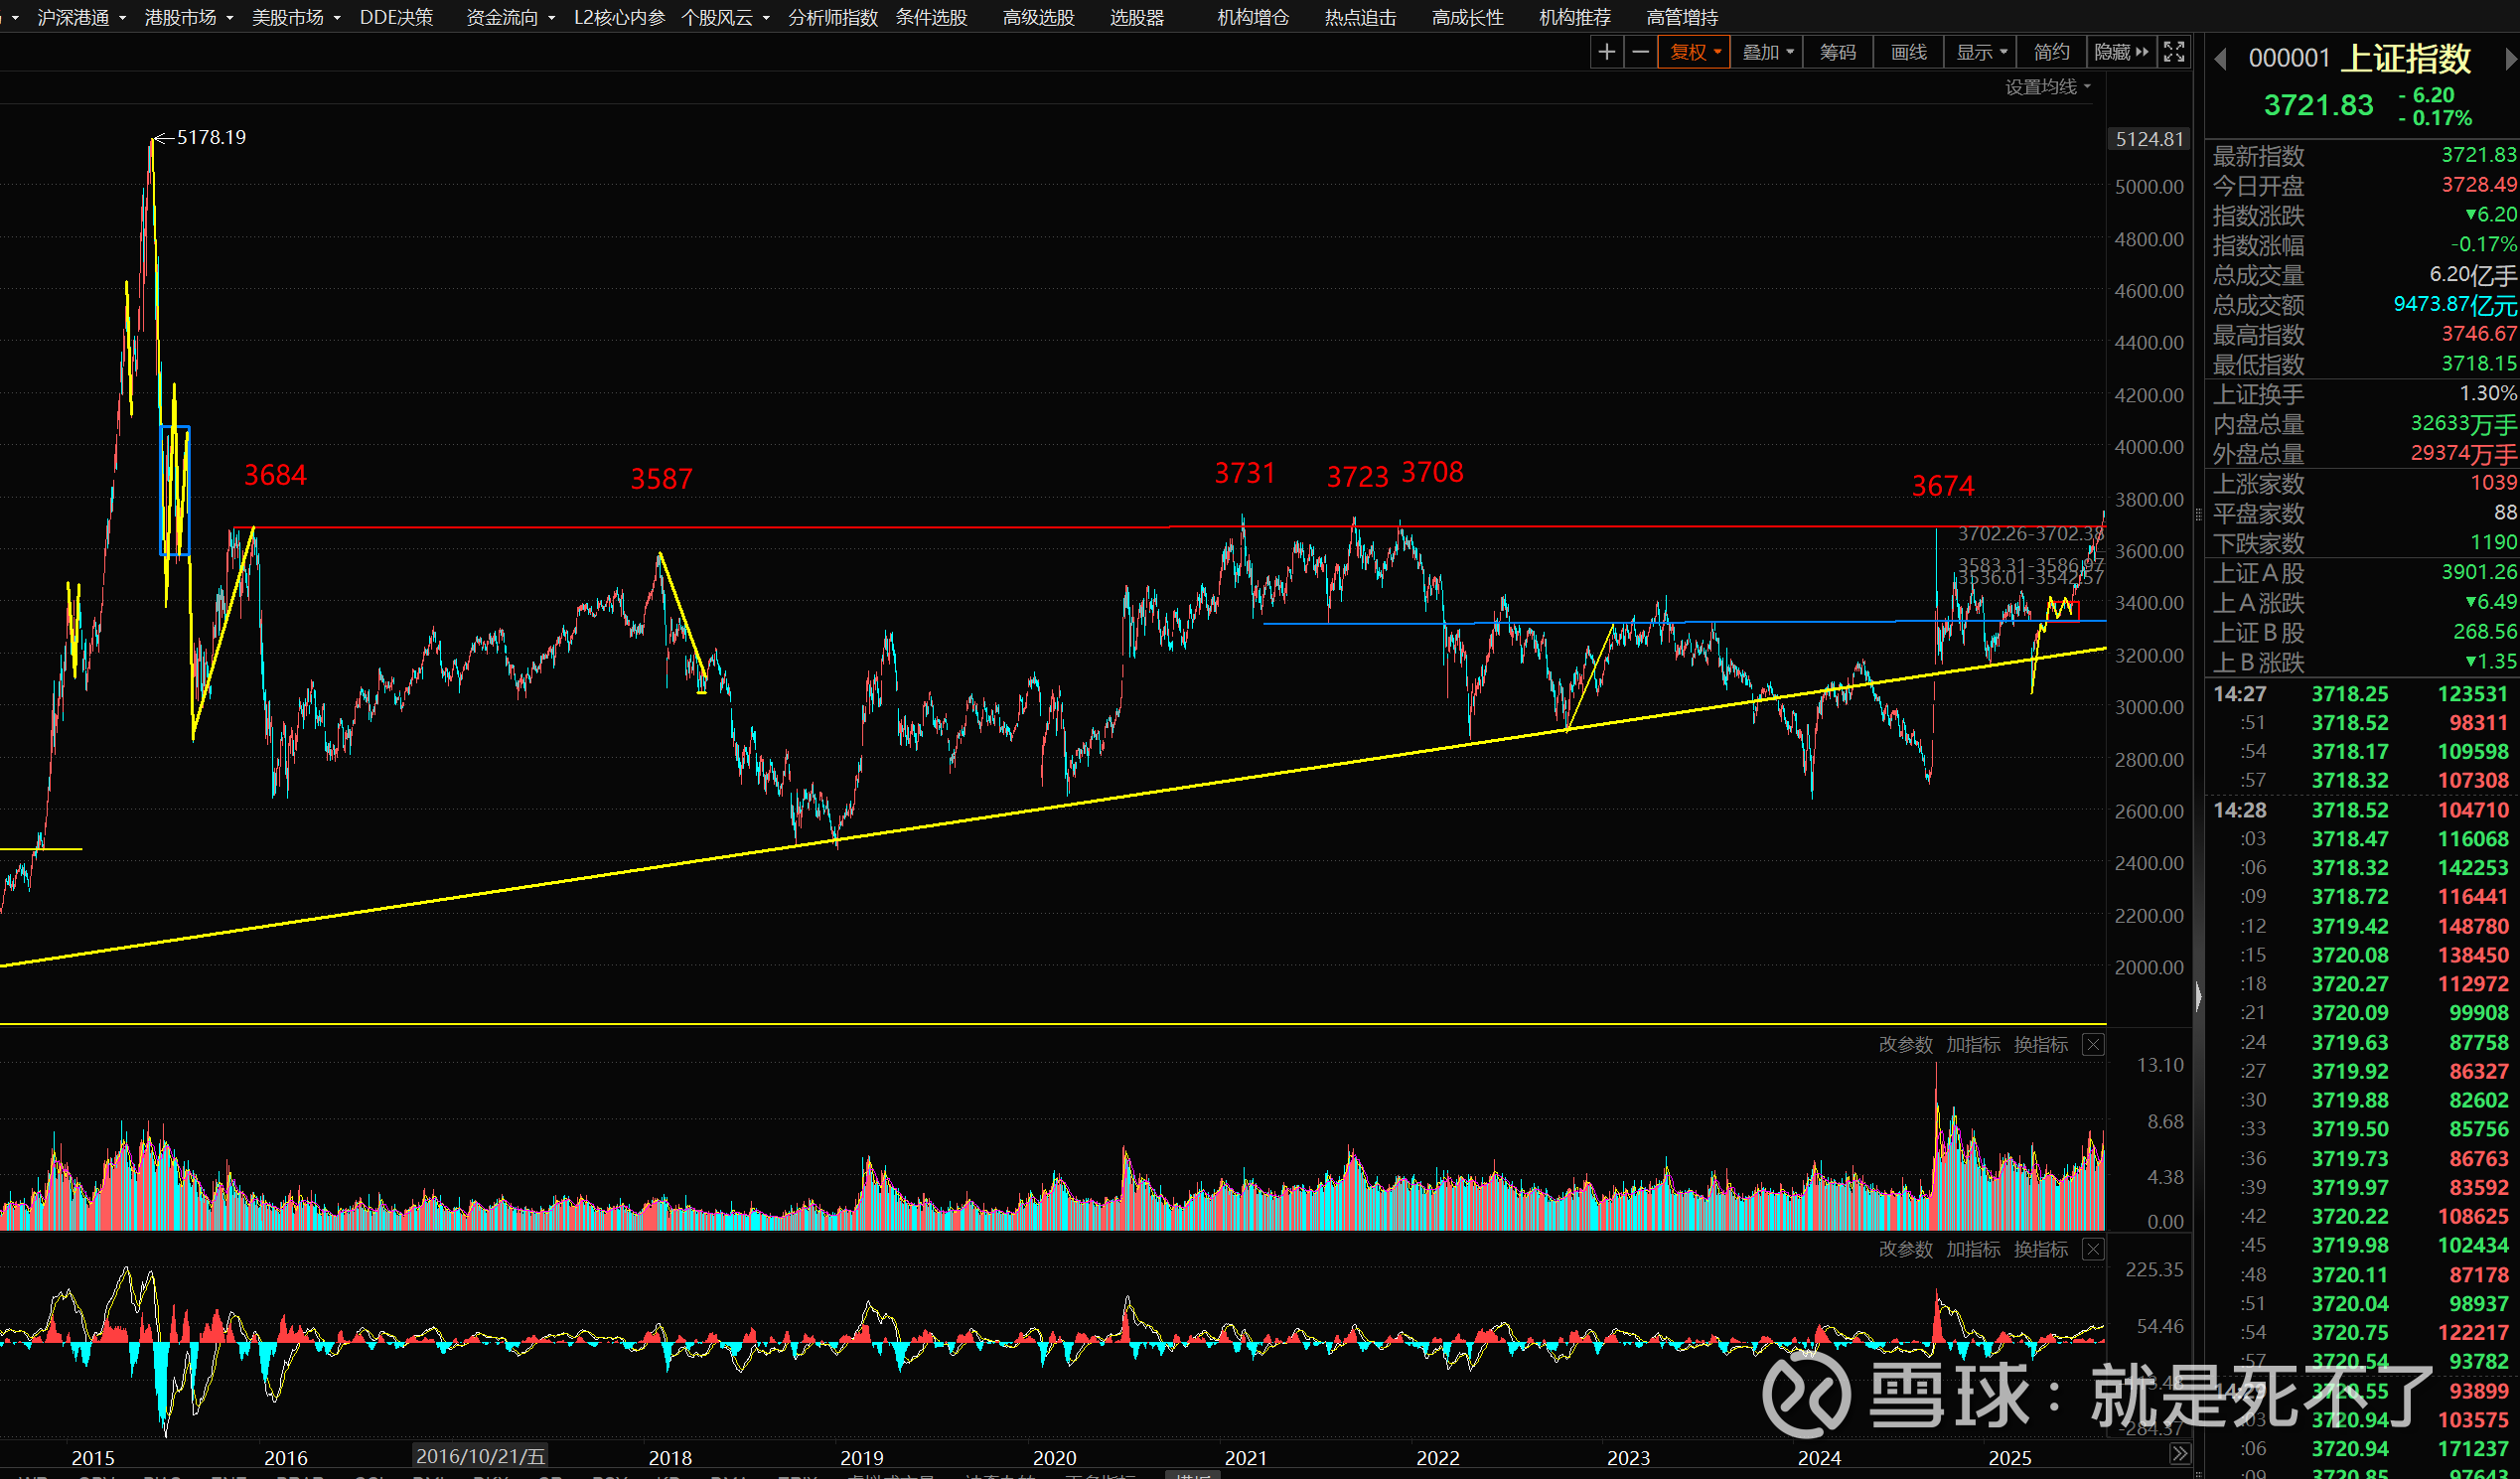The height and width of the screenshot is (1479, 2520).
Task: Open L2核心内参 menu item
Action: pyautogui.click(x=619, y=17)
